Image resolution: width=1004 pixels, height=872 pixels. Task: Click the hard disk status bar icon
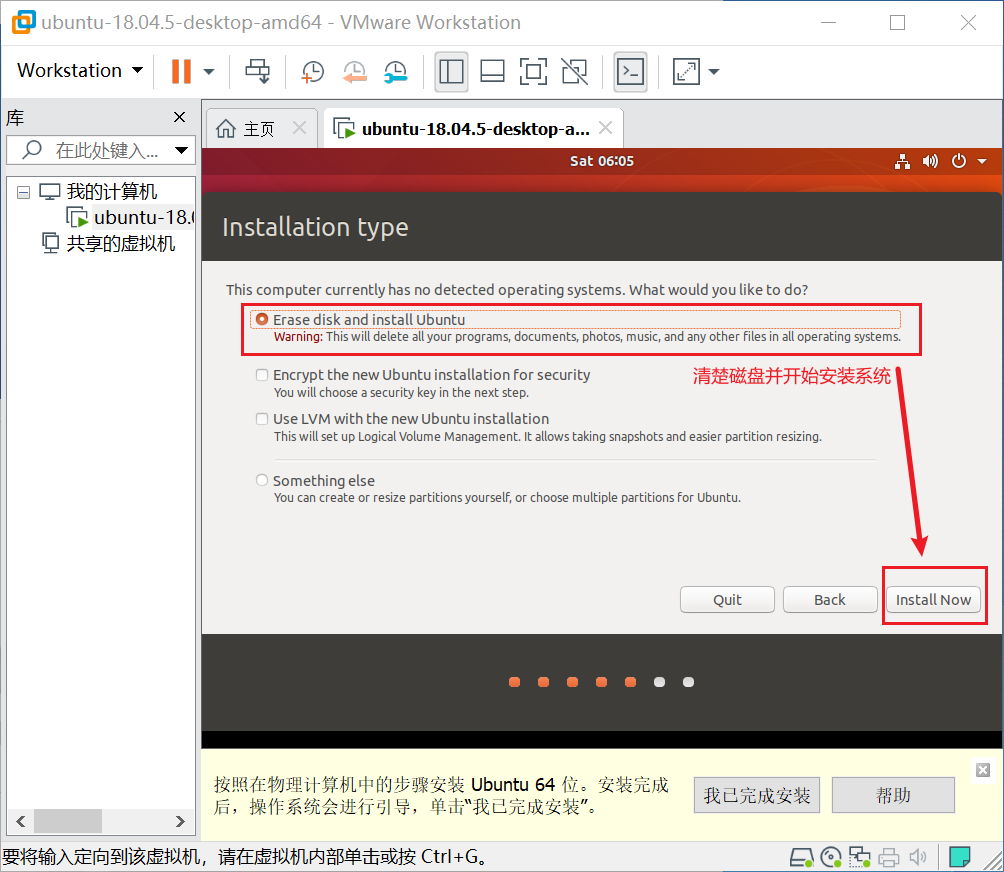(x=801, y=857)
